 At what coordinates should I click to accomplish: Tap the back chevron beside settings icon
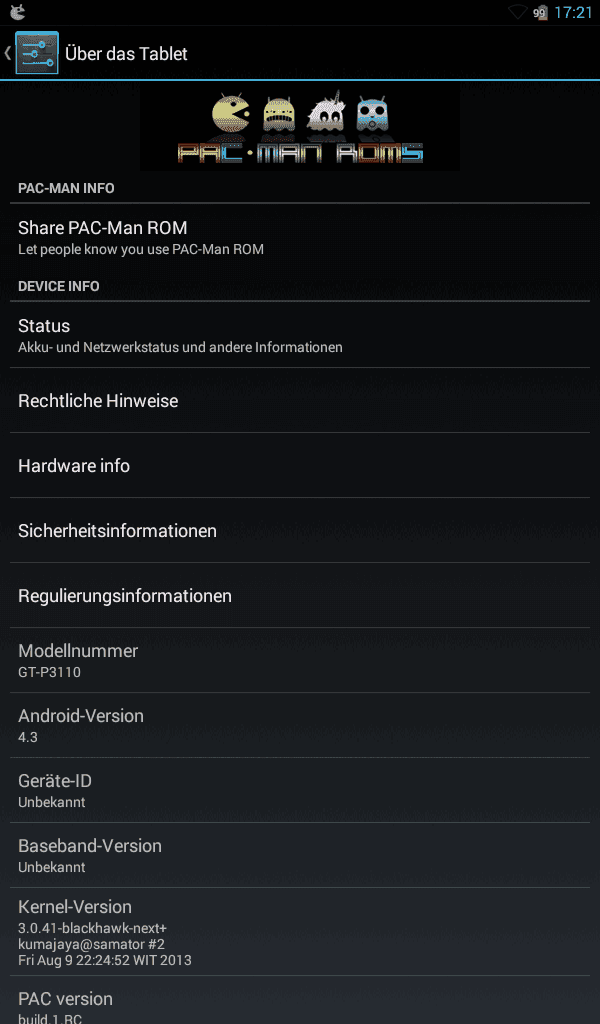point(7,53)
